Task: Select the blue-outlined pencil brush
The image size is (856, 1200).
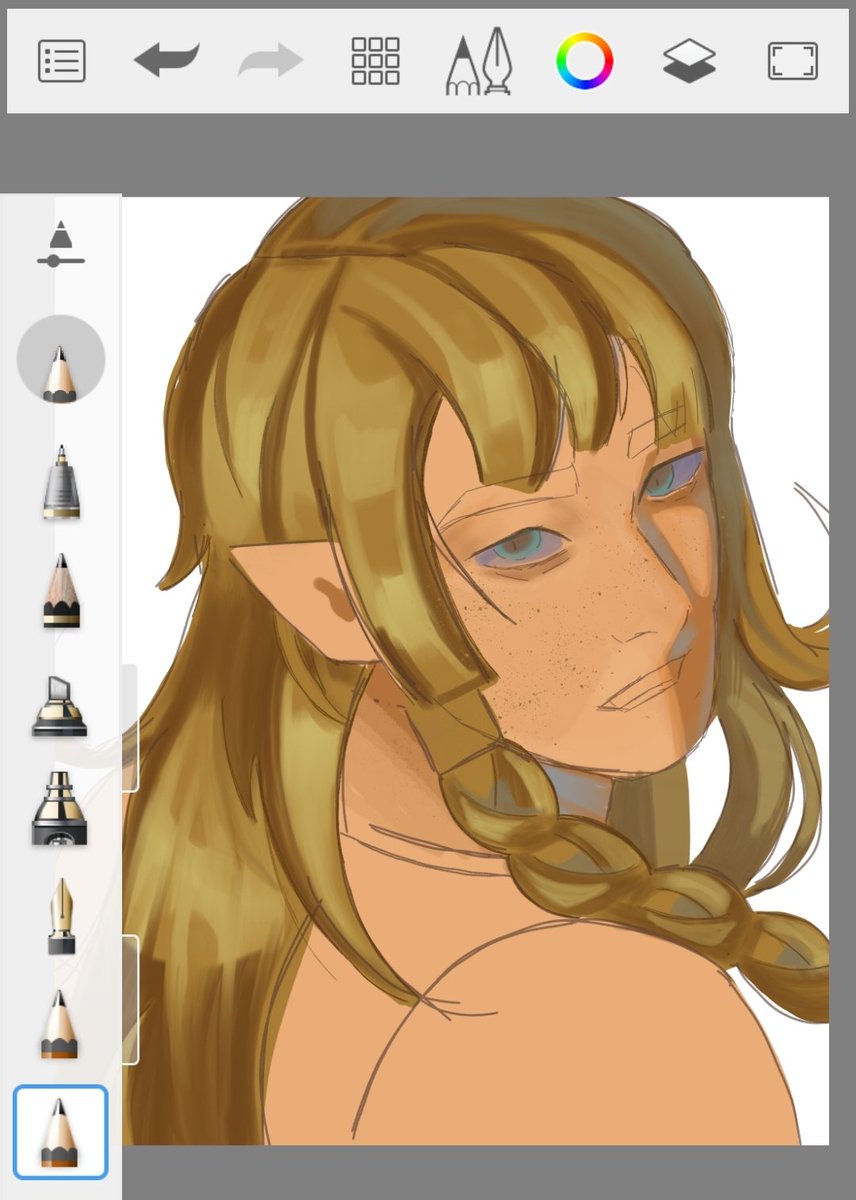Action: pyautogui.click(x=60, y=1132)
